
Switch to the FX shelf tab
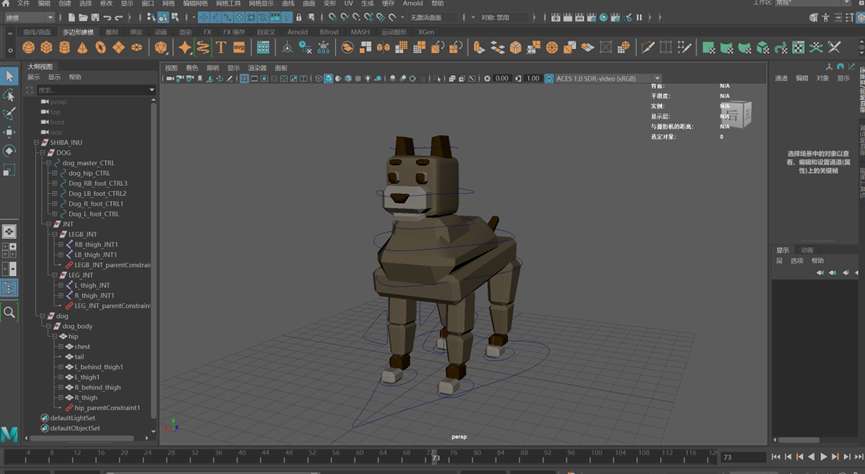[x=207, y=32]
